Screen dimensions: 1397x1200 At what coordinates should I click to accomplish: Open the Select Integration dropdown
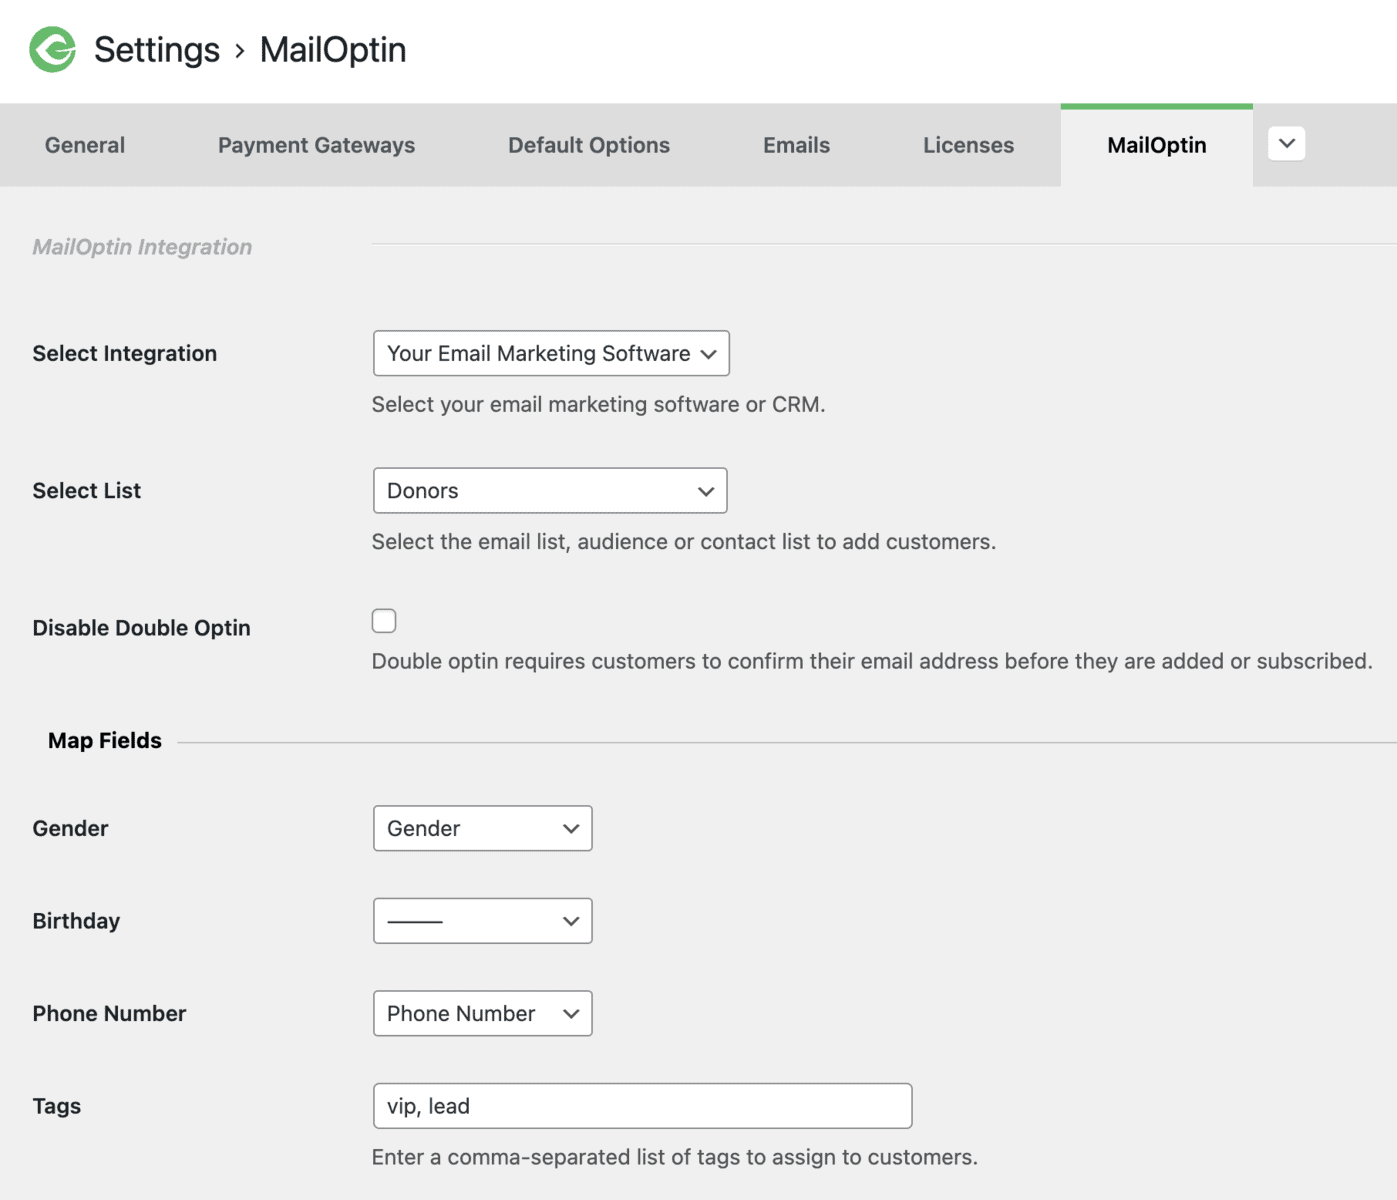551,353
